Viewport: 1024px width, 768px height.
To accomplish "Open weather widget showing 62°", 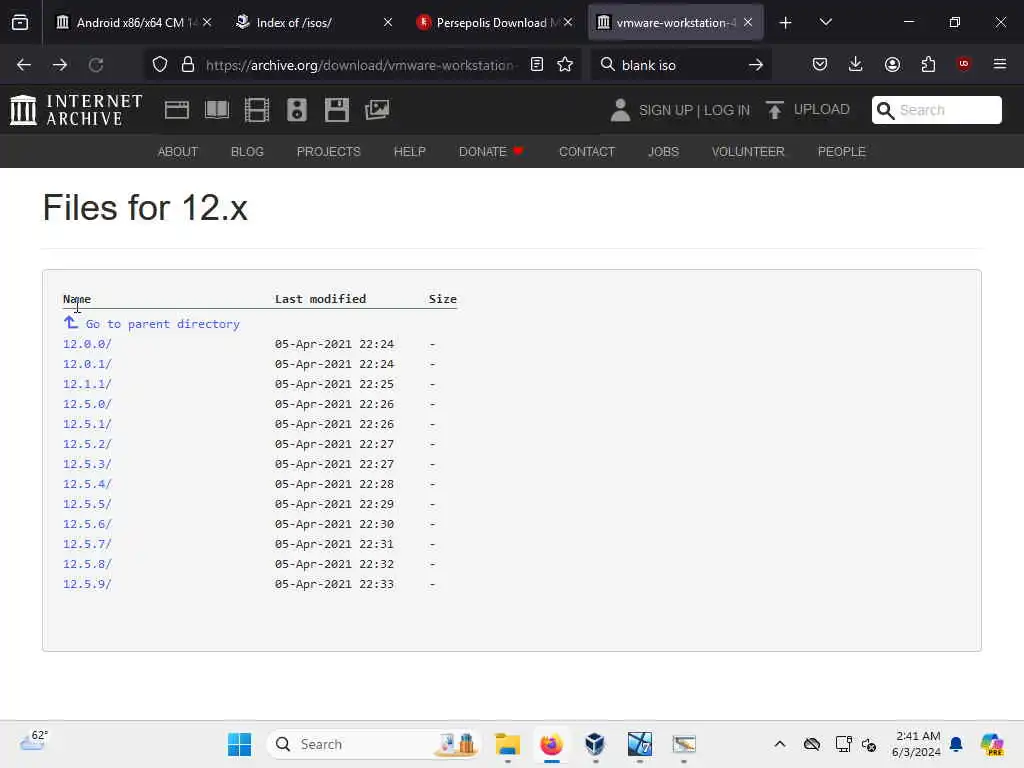I will pyautogui.click(x=33, y=741).
